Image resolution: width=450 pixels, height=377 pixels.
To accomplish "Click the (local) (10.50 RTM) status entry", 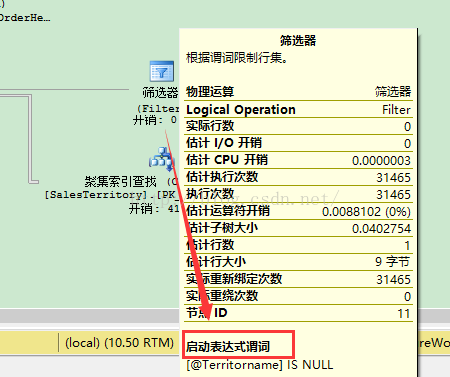I will pos(119,342).
